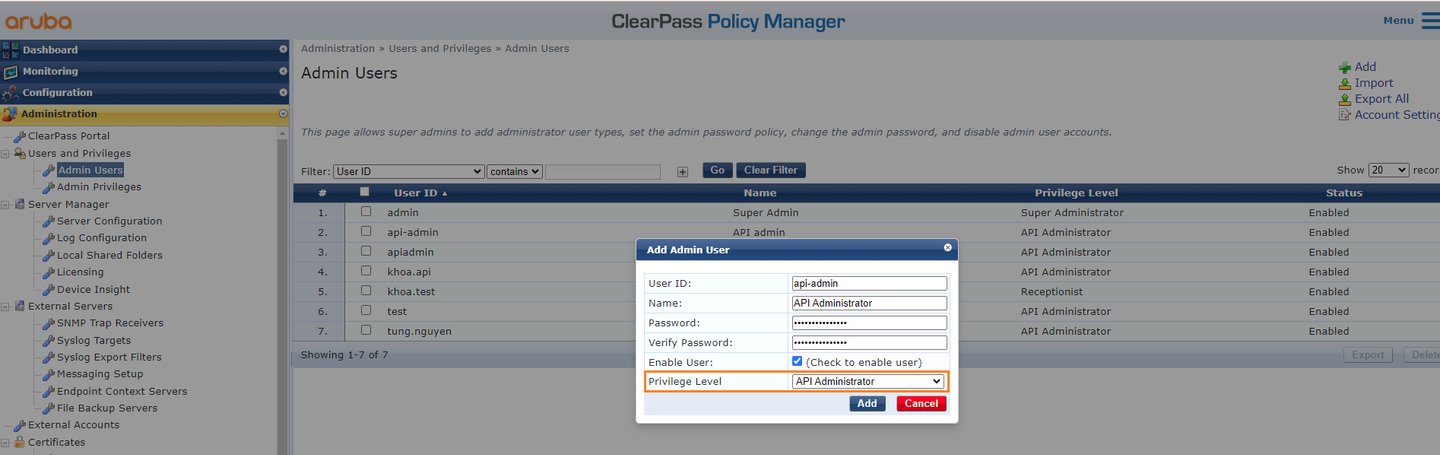1440x455 pixels.
Task: Click the wrench icon beside Syslog Targets
Action: tap(48, 341)
